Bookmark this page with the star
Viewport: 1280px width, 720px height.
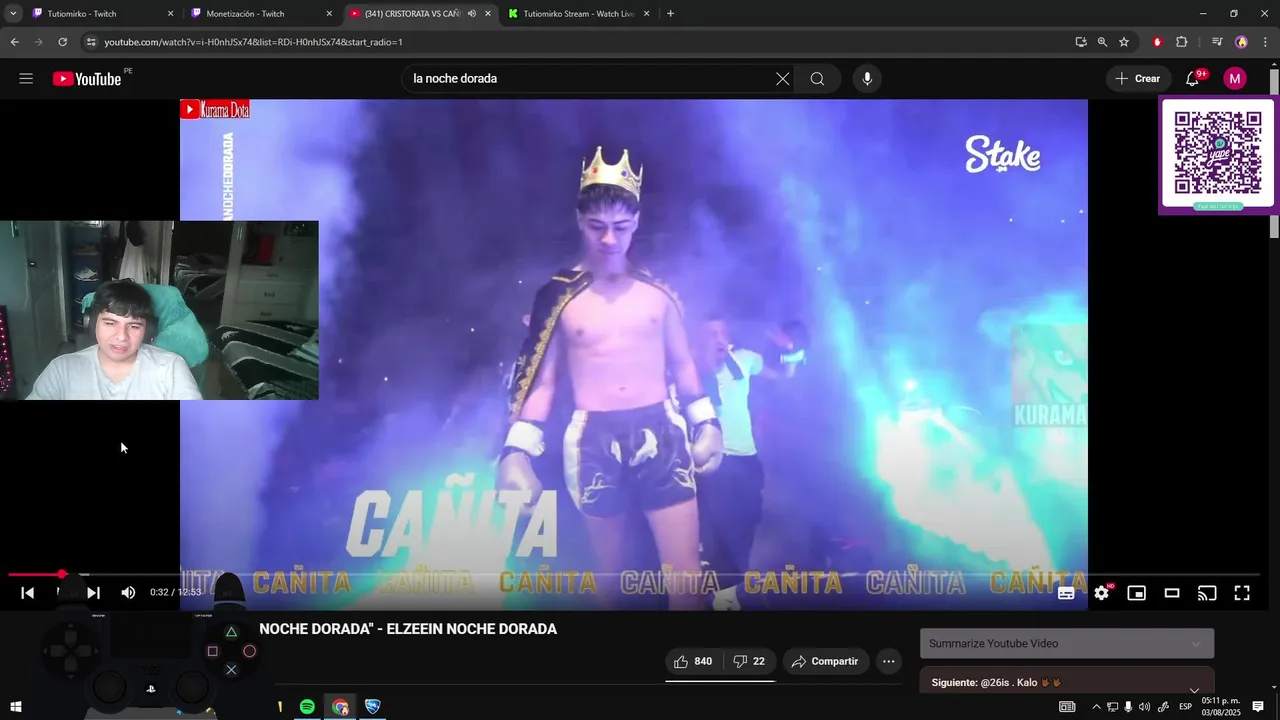coord(1124,42)
